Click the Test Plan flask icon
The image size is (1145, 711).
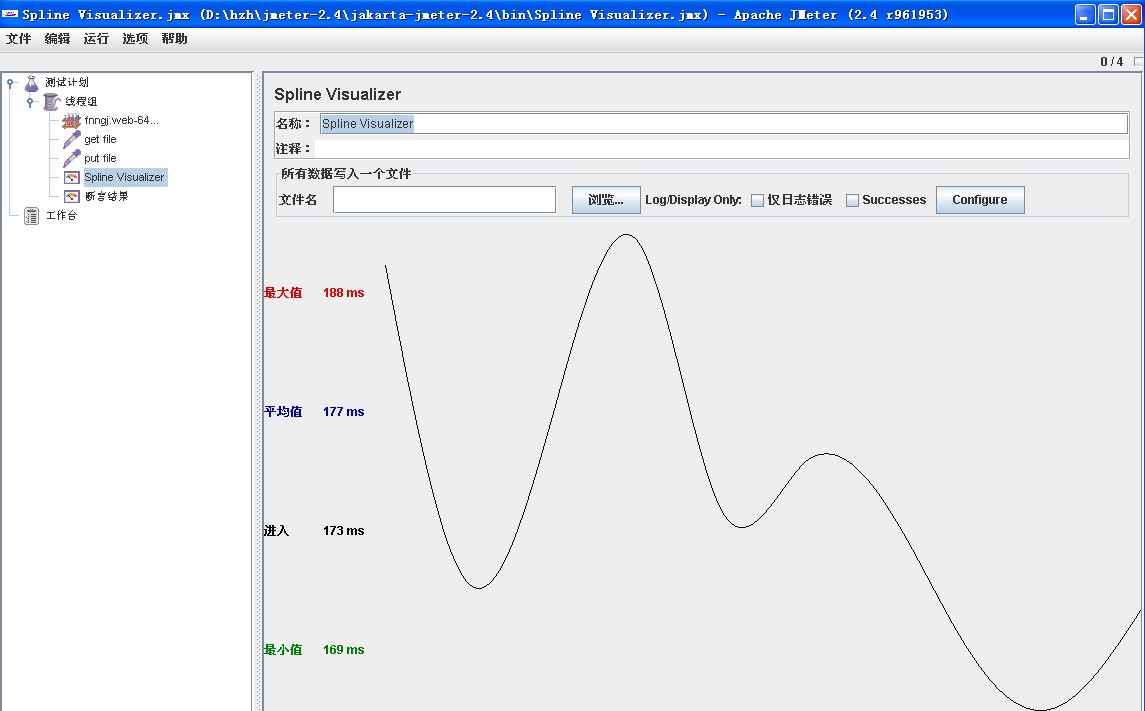31,83
